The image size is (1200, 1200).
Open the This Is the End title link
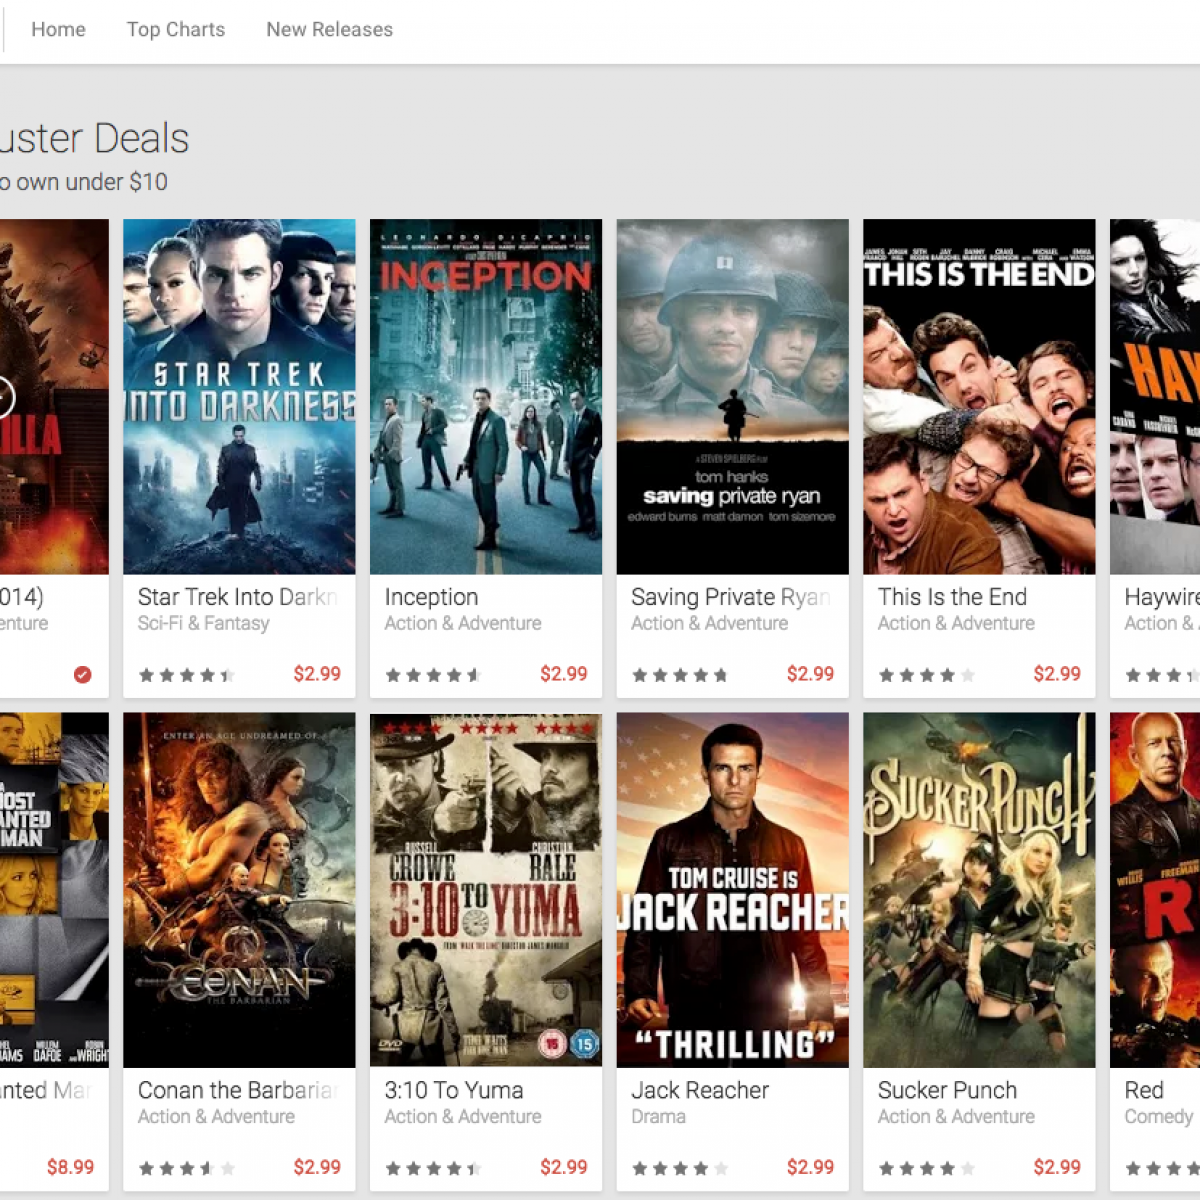coord(952,597)
